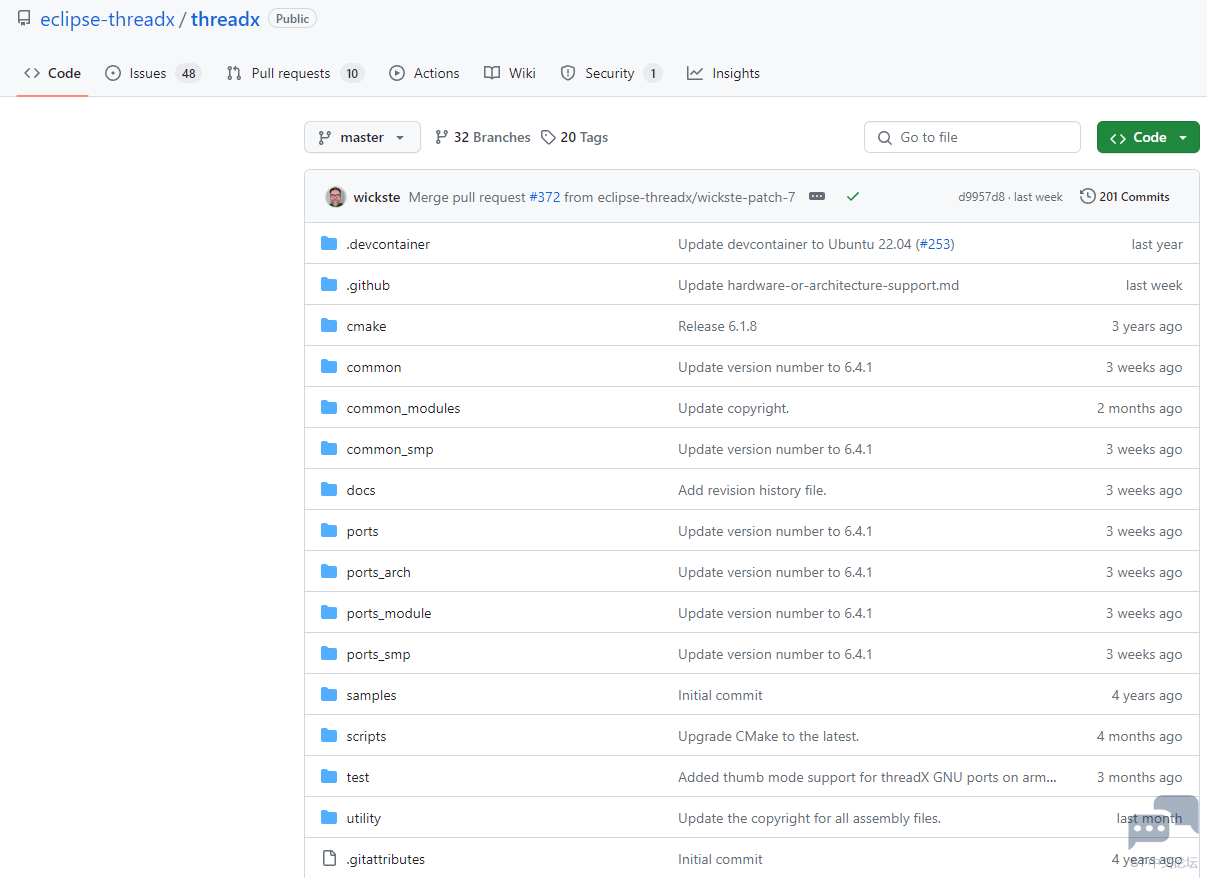1207x878 pixels.
Task: Open the Insights tab
Action: (723, 73)
